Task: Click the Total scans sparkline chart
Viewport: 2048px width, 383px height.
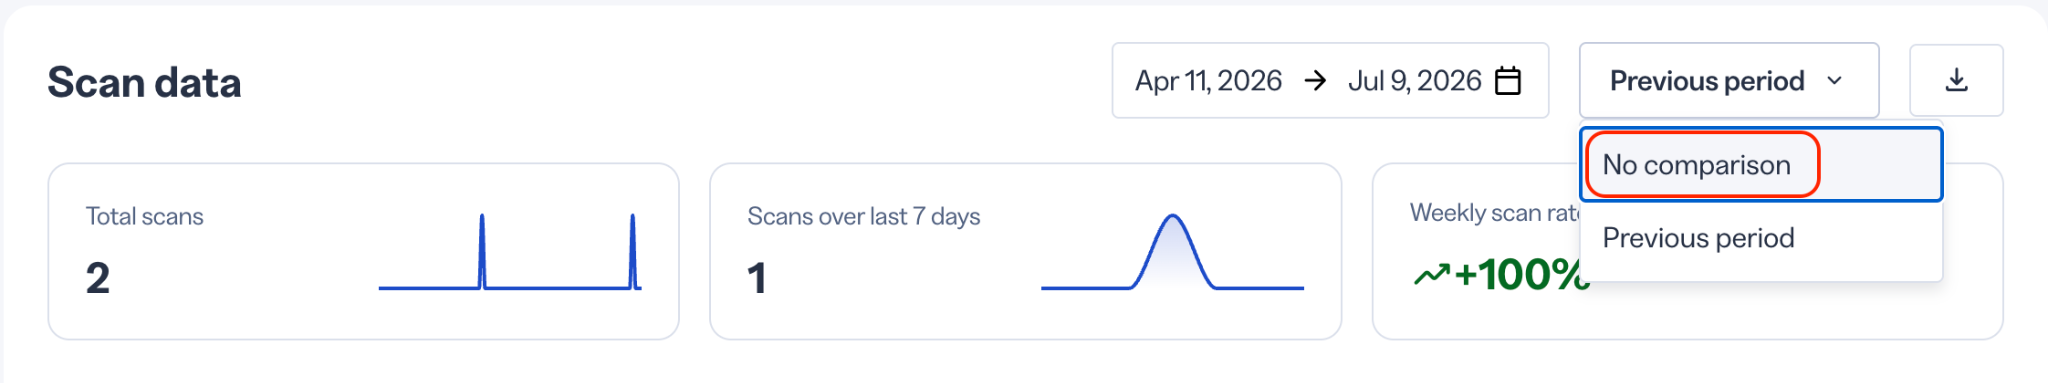Action: (x=510, y=251)
